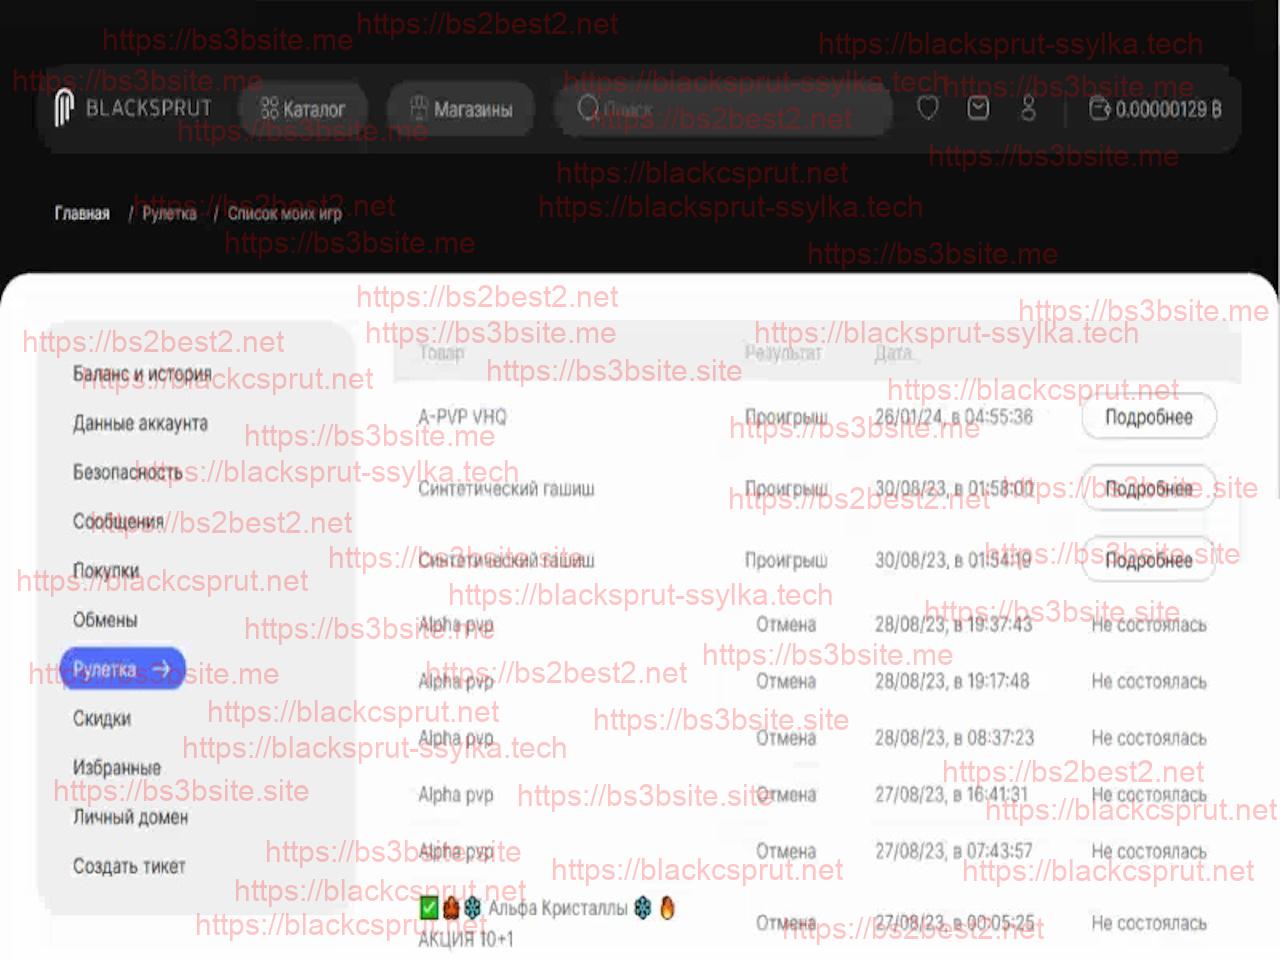Open Обмены in sidebar
Viewport: 1280px width, 960px height.
[105, 620]
